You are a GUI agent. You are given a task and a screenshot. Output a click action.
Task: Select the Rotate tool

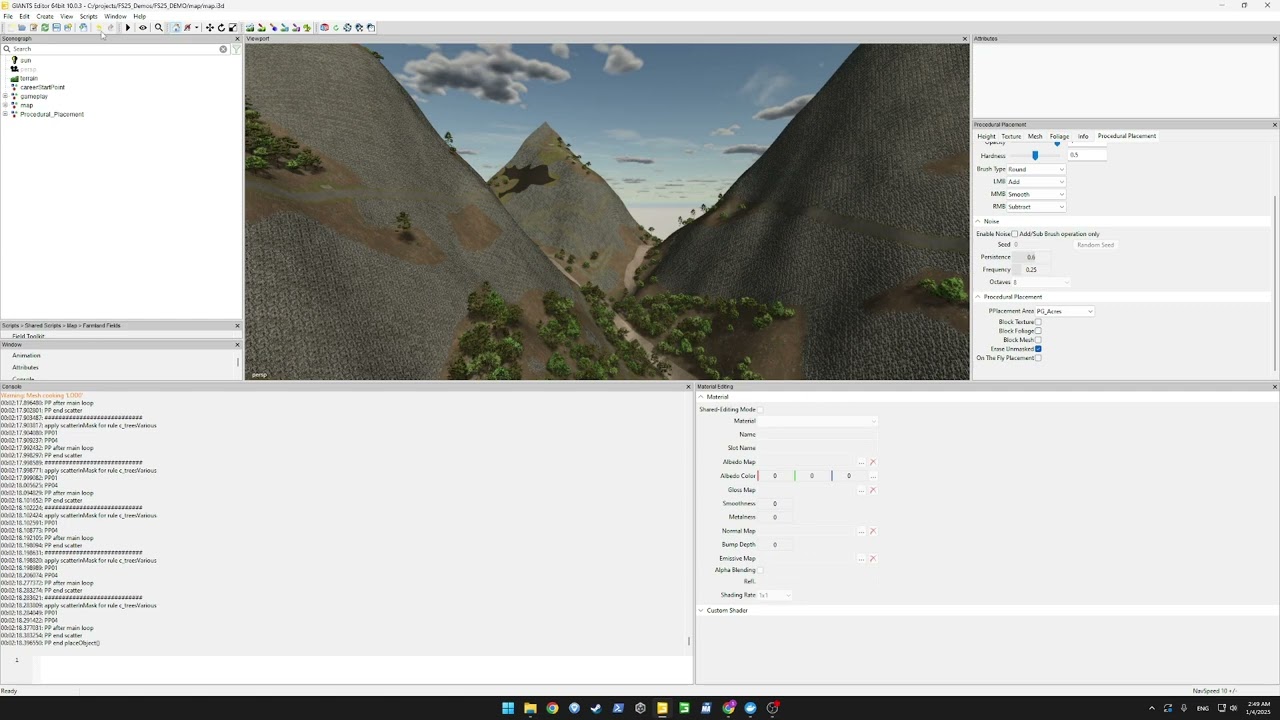point(221,27)
